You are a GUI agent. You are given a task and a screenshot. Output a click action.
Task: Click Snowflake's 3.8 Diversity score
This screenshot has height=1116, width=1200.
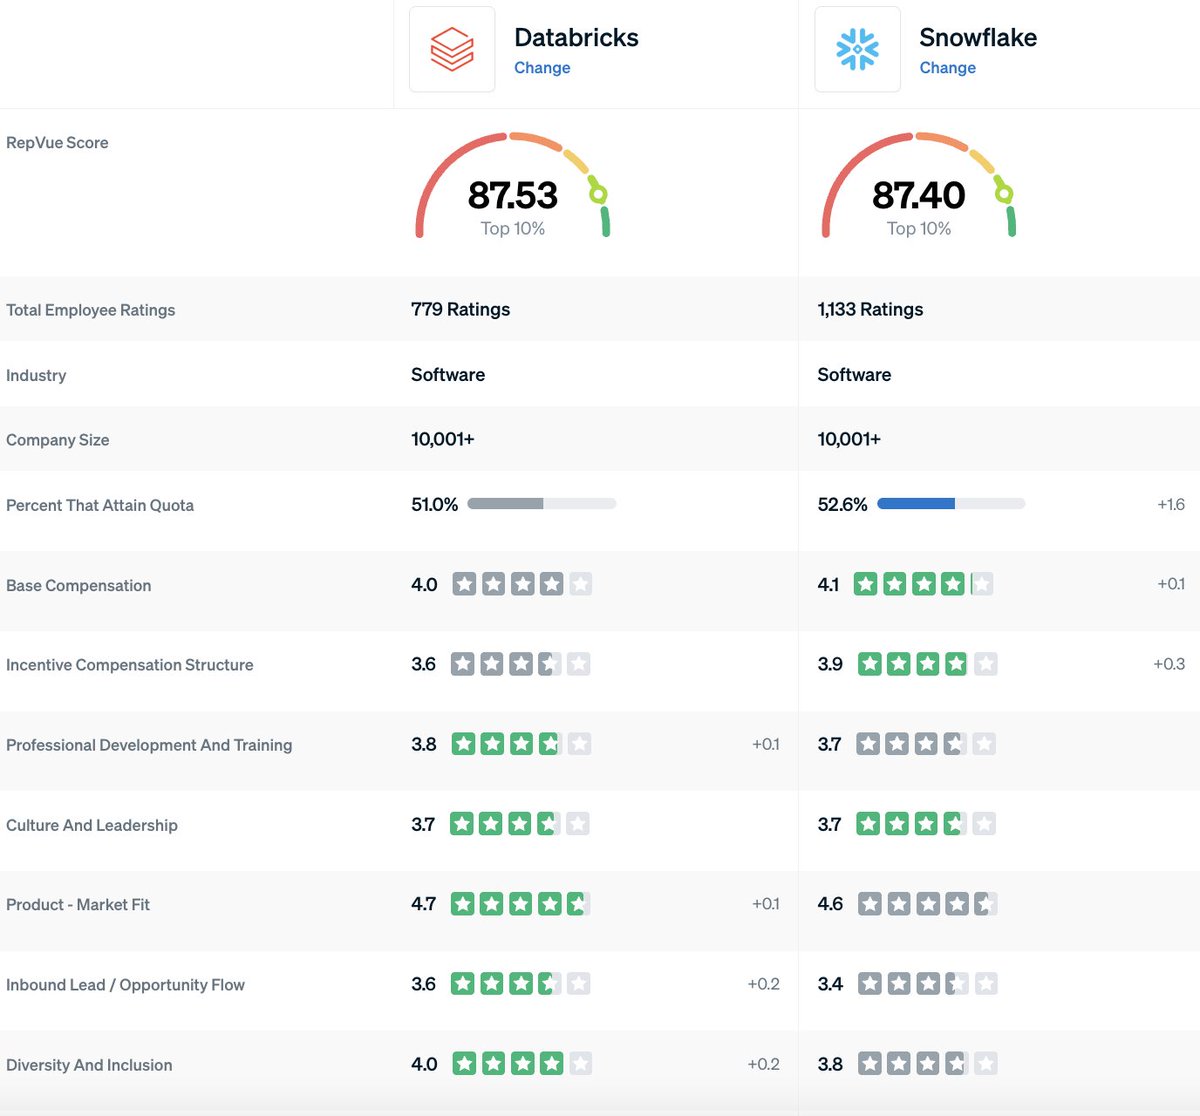point(830,1064)
